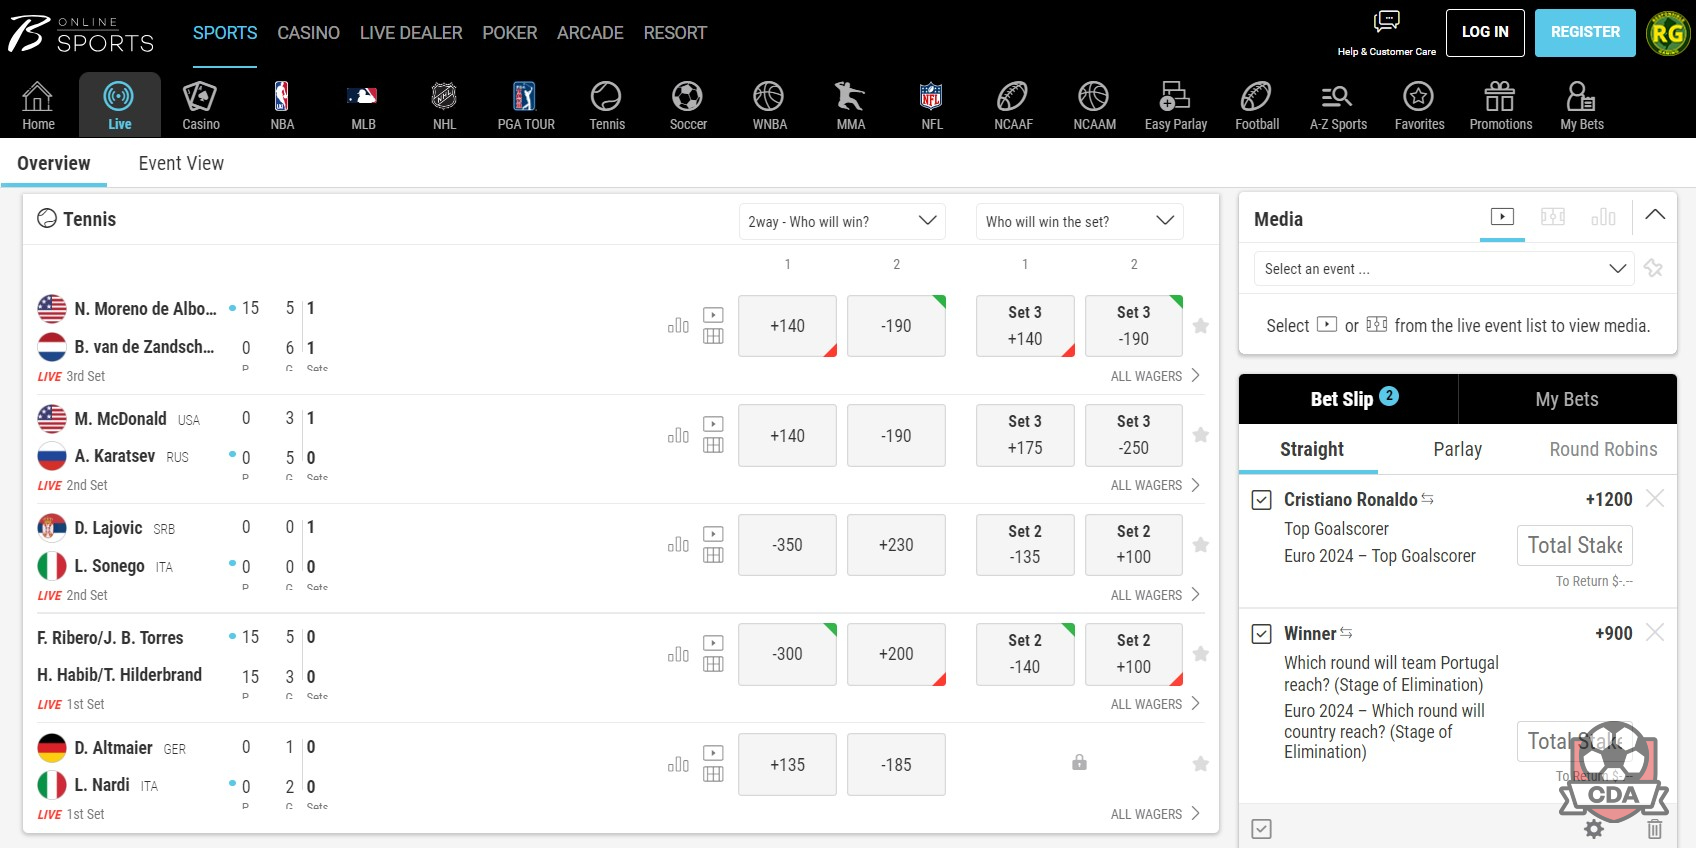The width and height of the screenshot is (1696, 848).
Task: Click the REGISTER button
Action: click(x=1585, y=33)
